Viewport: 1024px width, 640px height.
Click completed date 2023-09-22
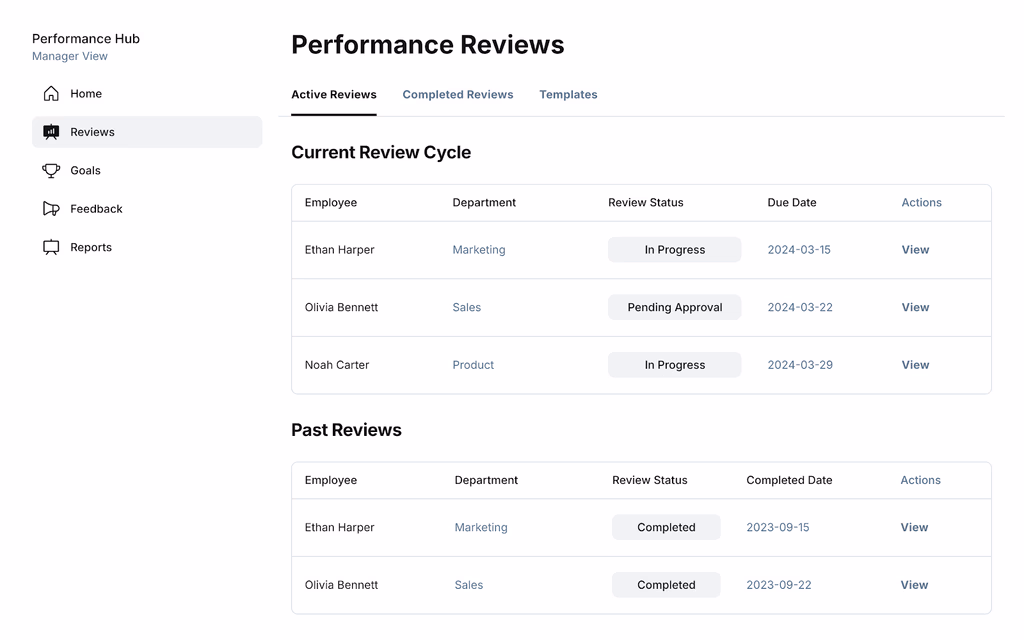(x=778, y=584)
